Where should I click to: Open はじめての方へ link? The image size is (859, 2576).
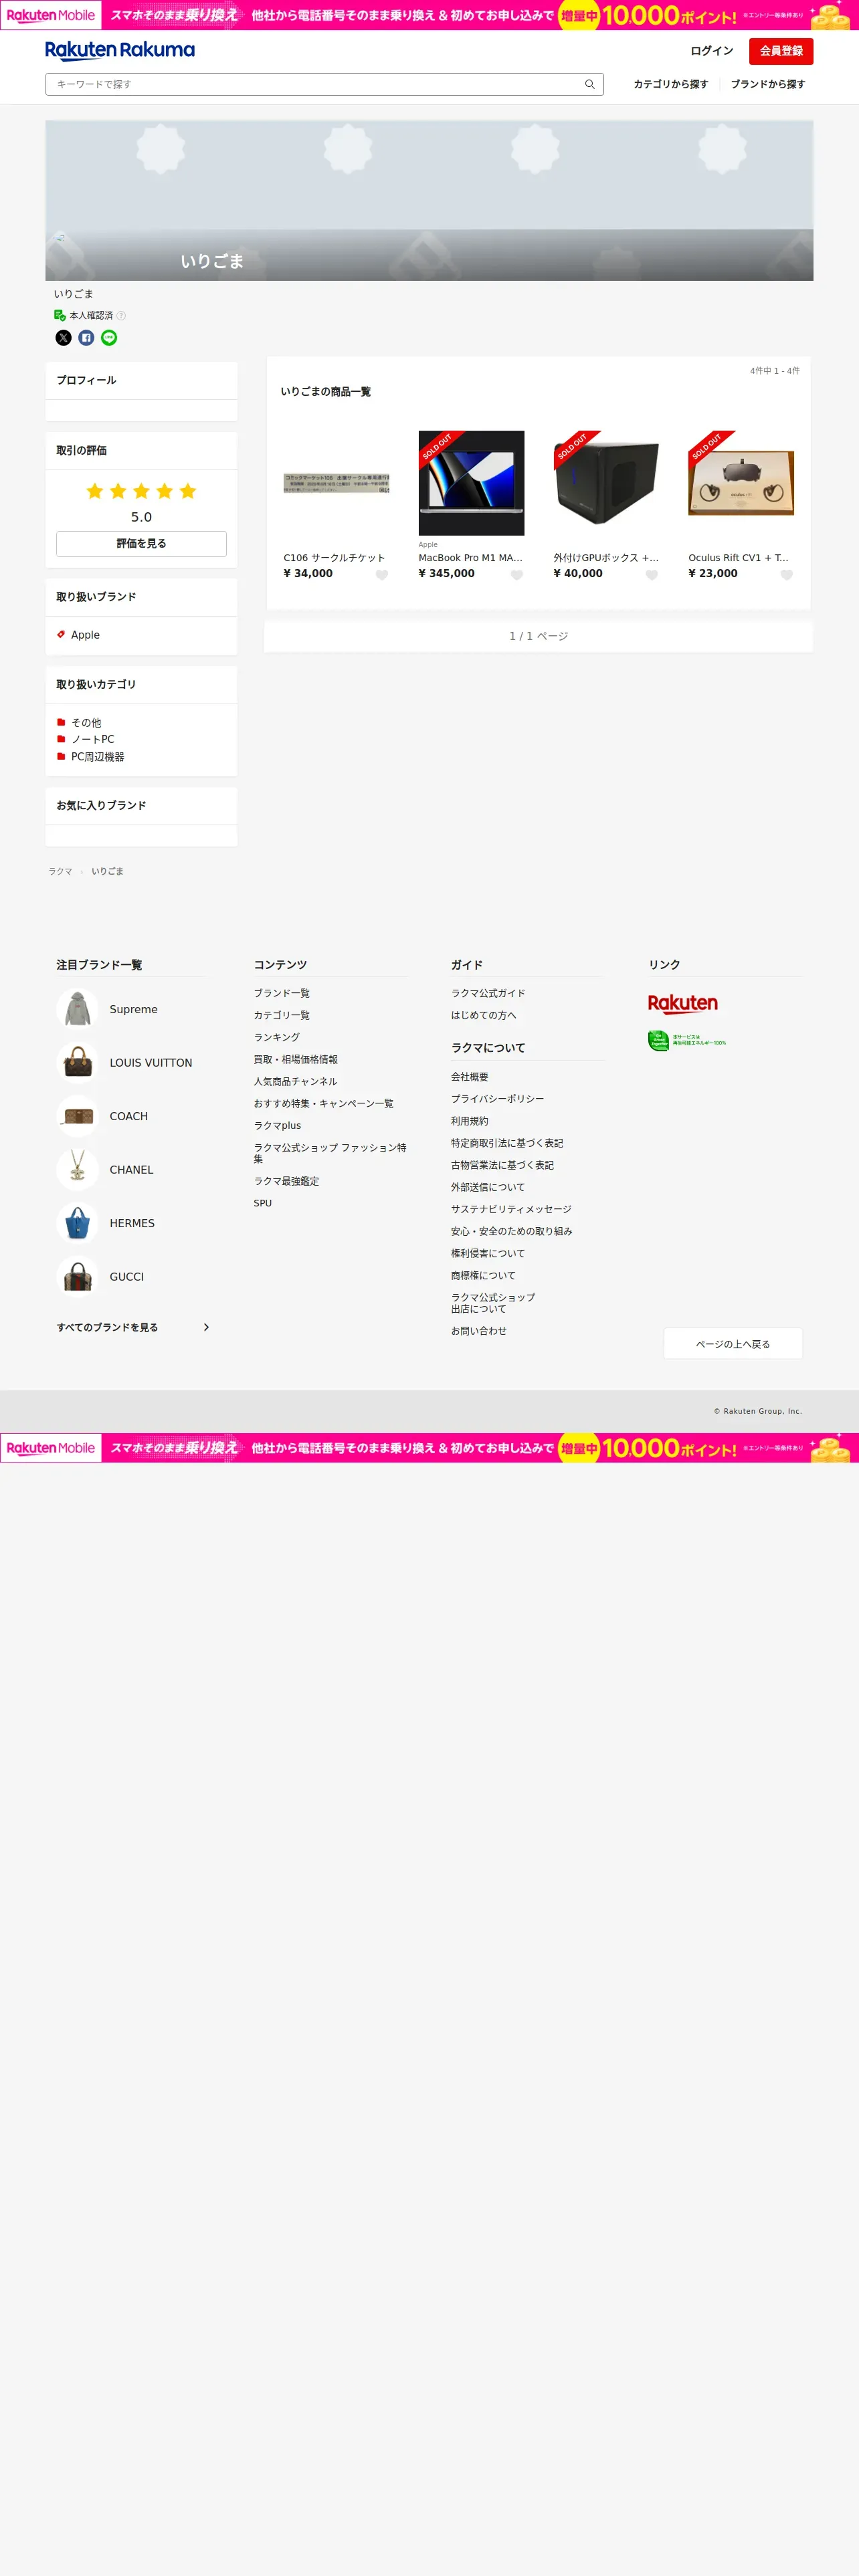click(x=484, y=1015)
